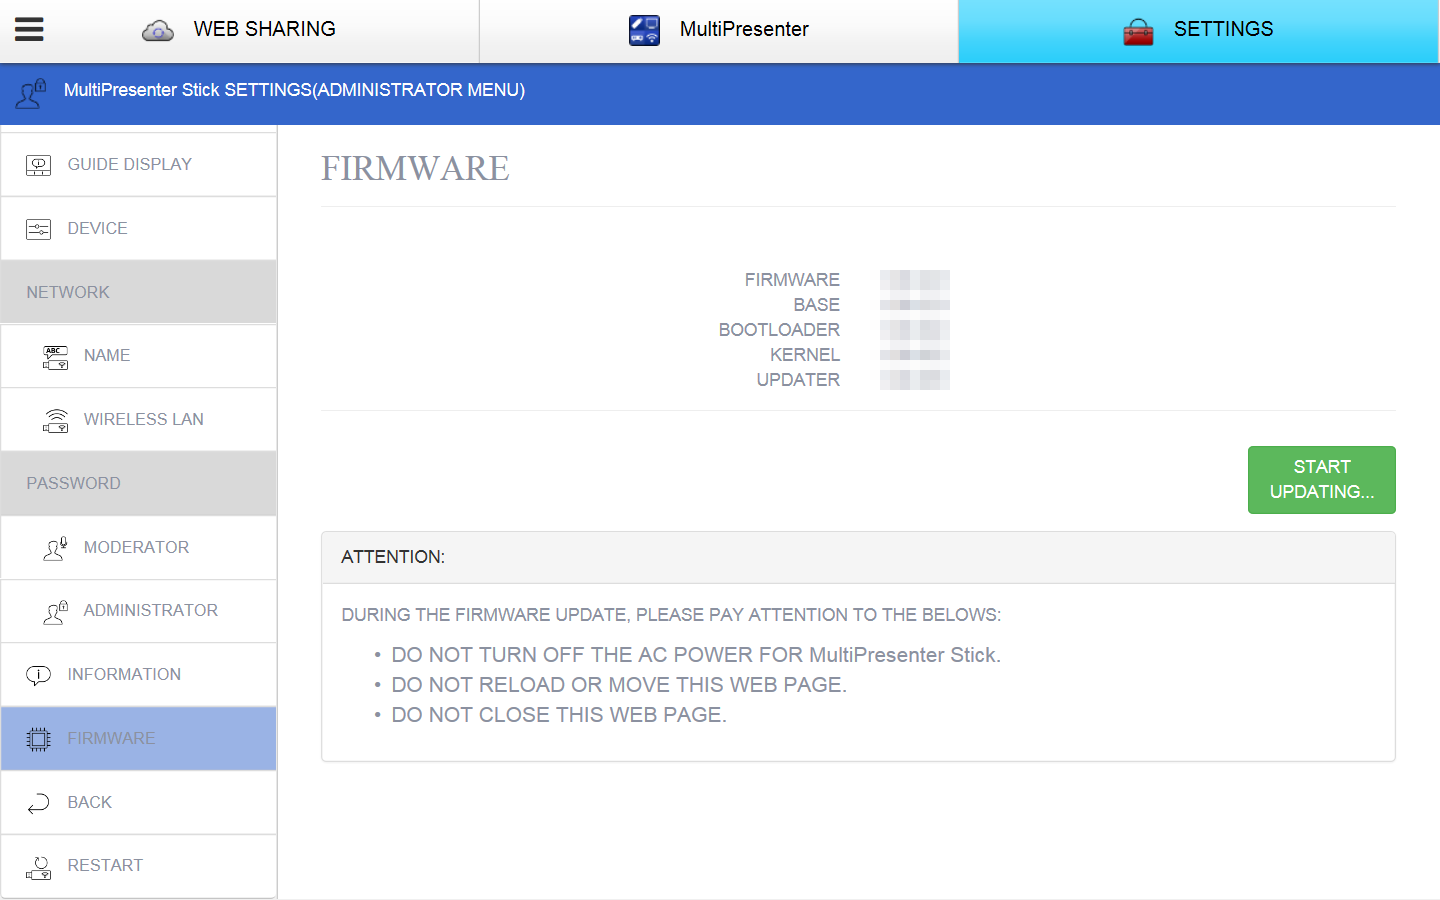Select the Name icon under Network
Image resolution: width=1440 pixels, height=900 pixels.
(x=55, y=357)
